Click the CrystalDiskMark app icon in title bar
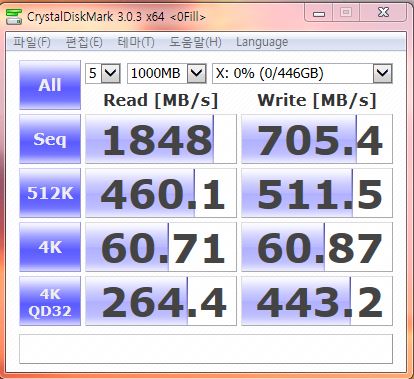This screenshot has width=414, height=379. pyautogui.click(x=14, y=16)
